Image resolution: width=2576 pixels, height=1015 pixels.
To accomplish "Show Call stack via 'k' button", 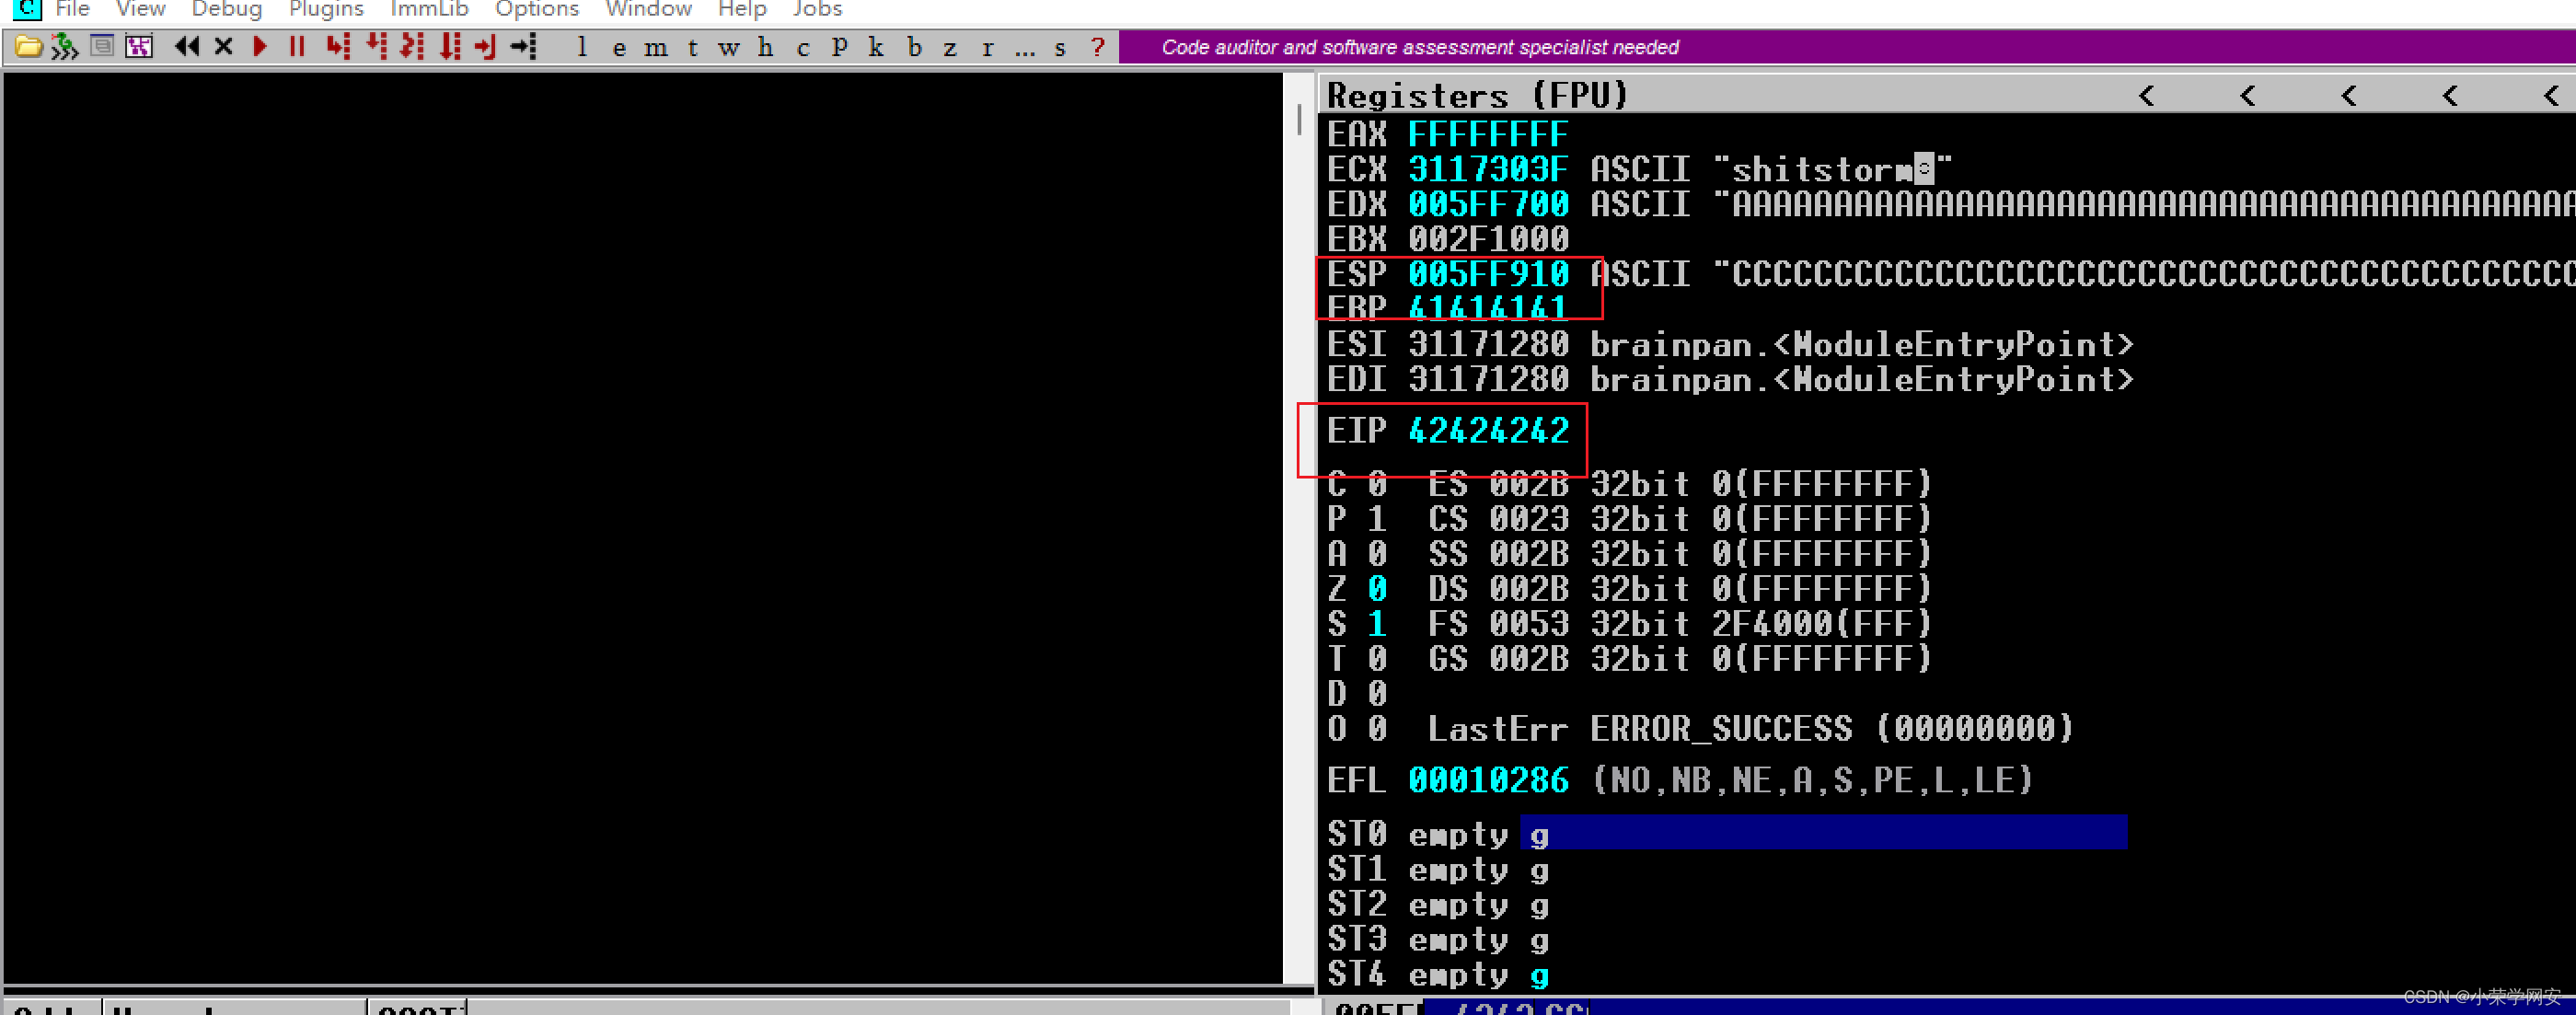I will click(876, 47).
